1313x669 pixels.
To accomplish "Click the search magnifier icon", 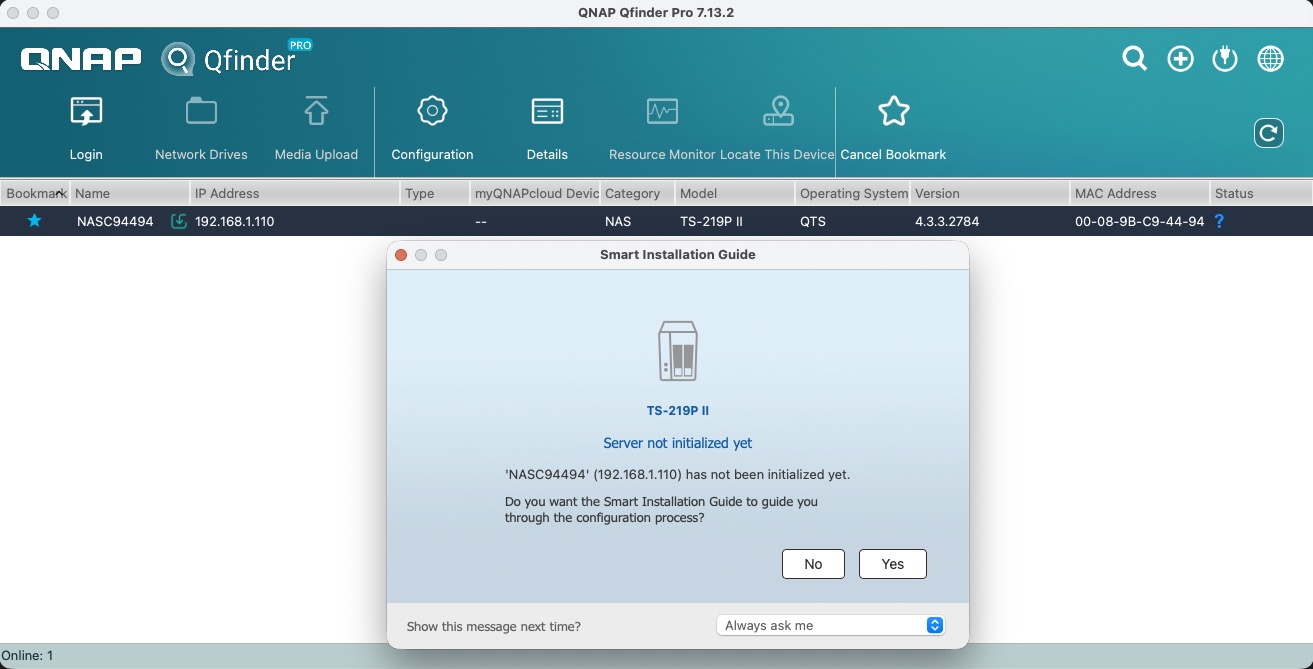I will tap(1134, 59).
